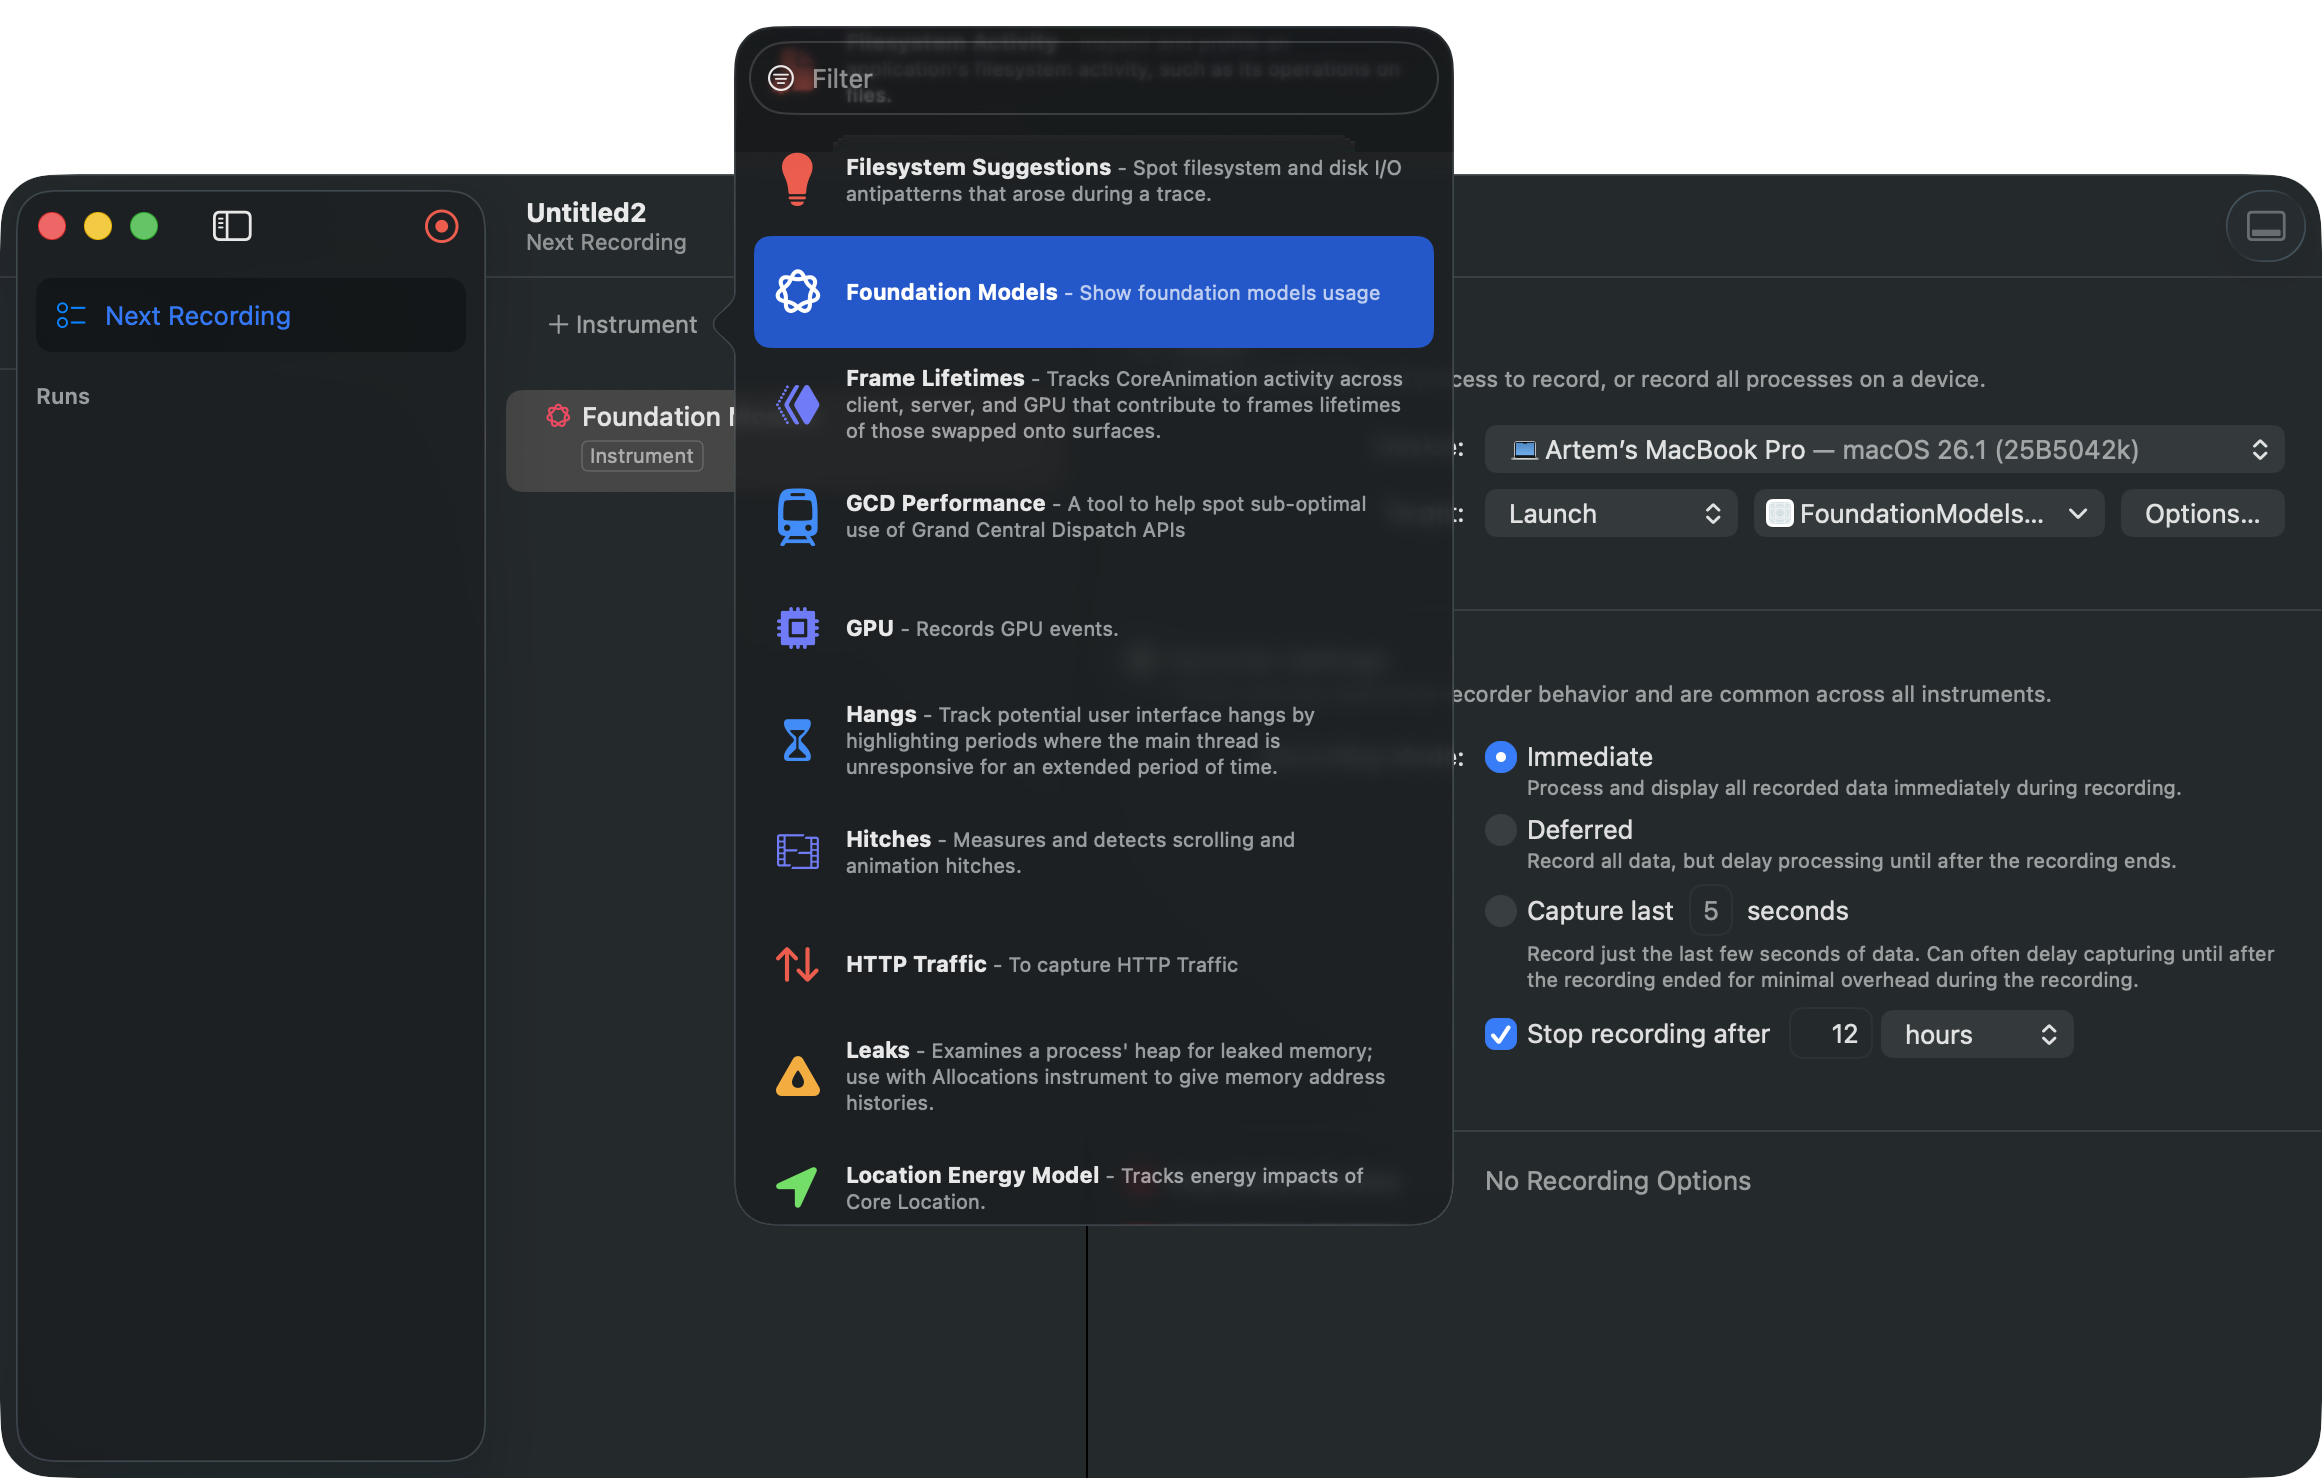Select the Immediate recording mode
The width and height of the screenshot is (2322, 1478).
tap(1500, 757)
